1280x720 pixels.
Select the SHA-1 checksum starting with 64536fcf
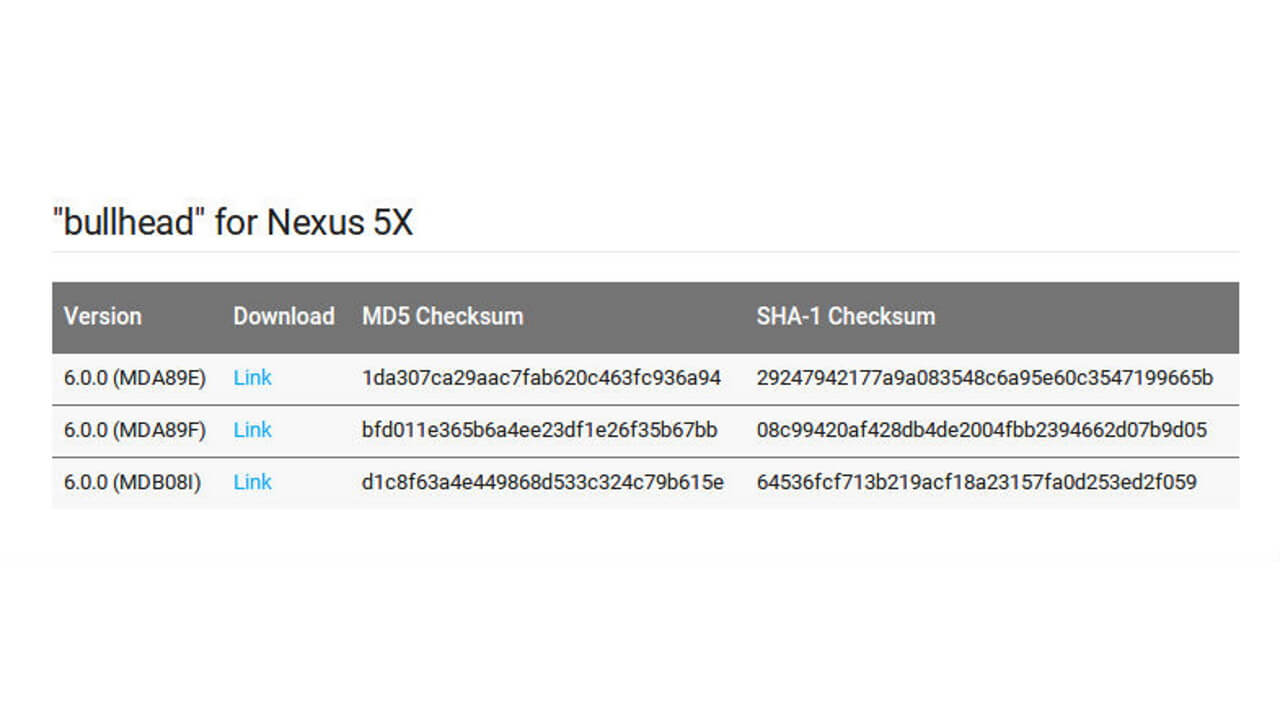[x=983, y=482]
